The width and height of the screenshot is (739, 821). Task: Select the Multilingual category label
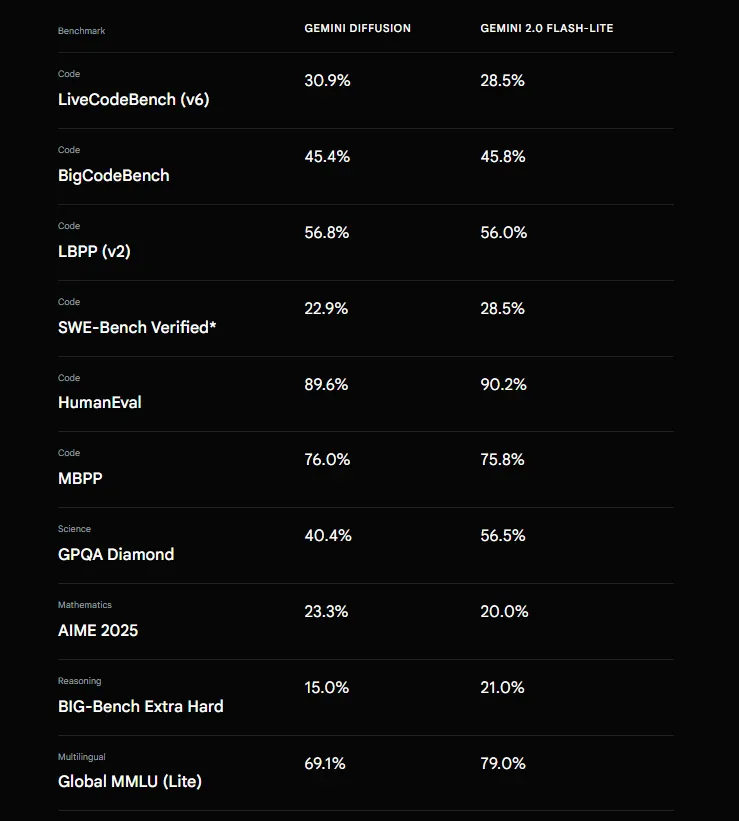82,757
